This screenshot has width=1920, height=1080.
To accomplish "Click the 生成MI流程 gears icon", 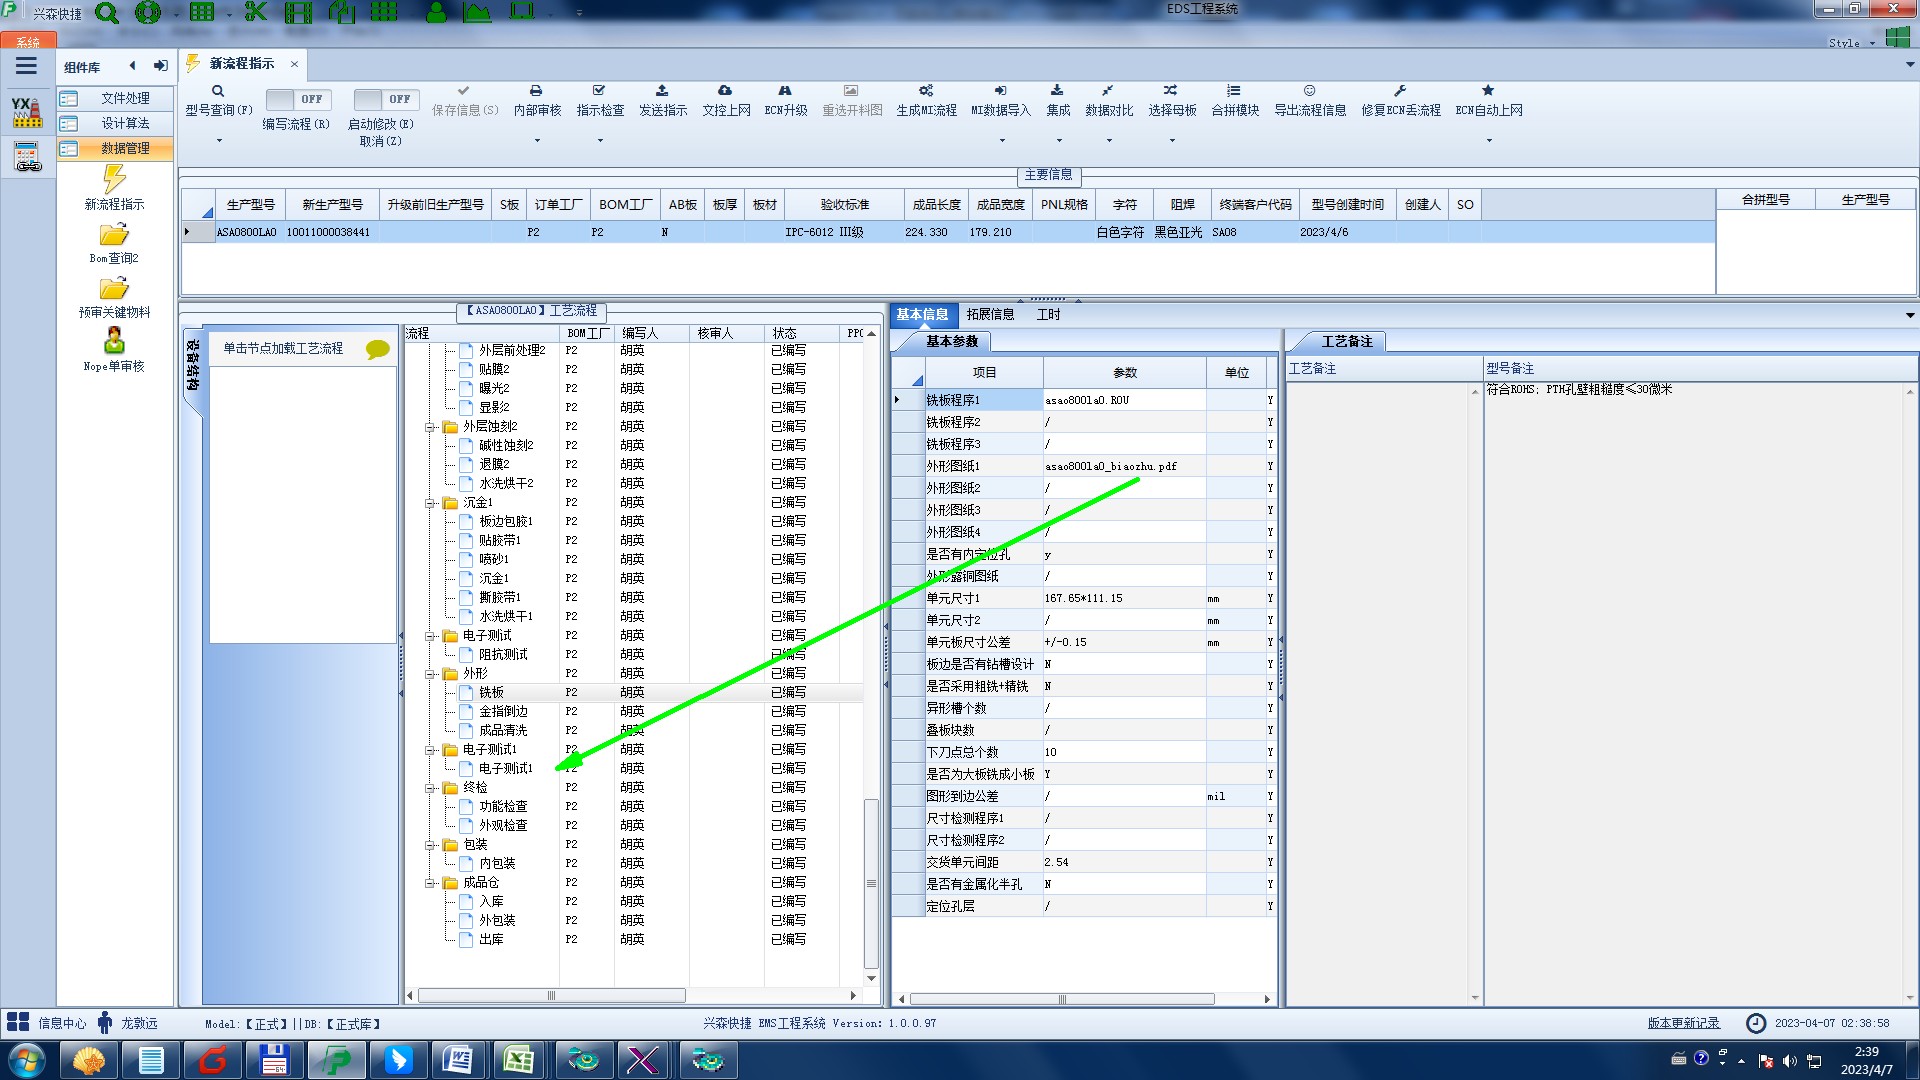I will [926, 91].
